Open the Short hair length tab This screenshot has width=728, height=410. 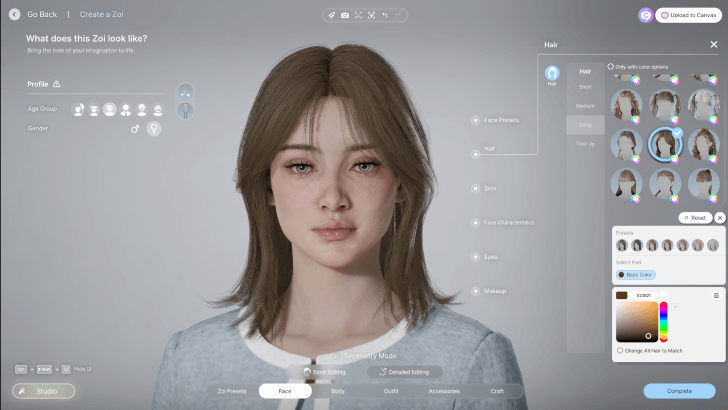585,87
